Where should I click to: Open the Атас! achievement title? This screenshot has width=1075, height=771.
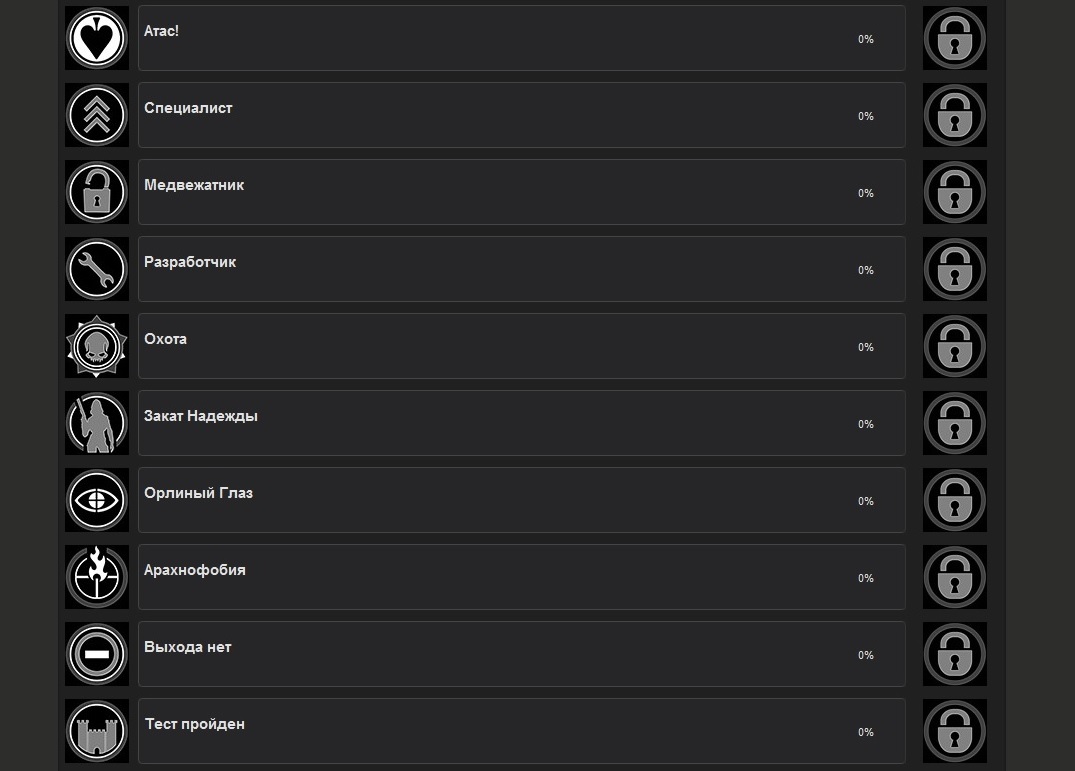point(162,31)
